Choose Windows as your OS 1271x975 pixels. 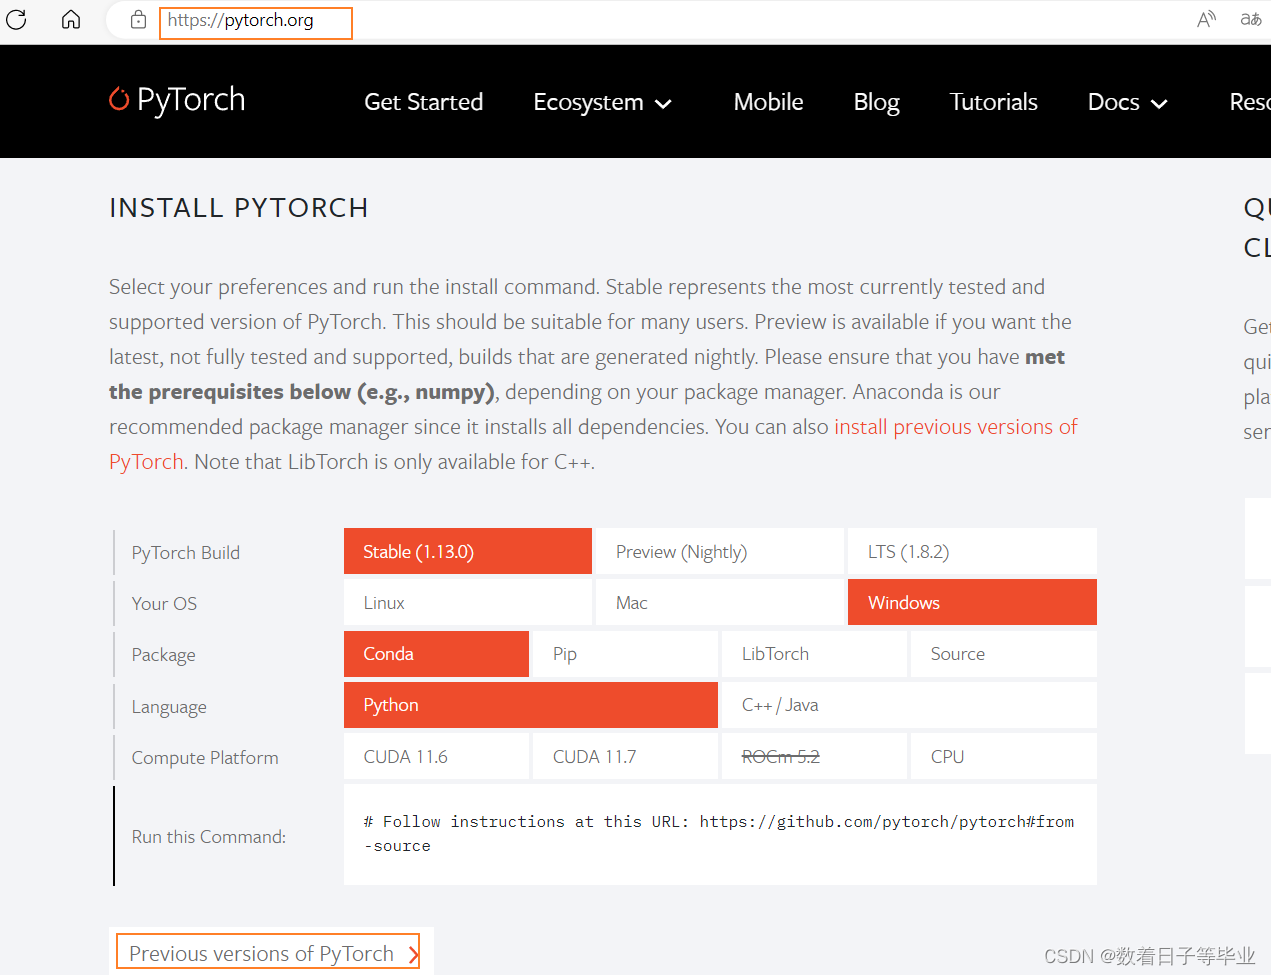coord(972,602)
